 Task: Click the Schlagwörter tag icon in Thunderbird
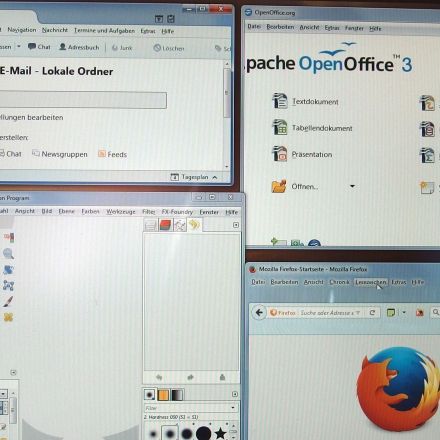tap(218, 48)
